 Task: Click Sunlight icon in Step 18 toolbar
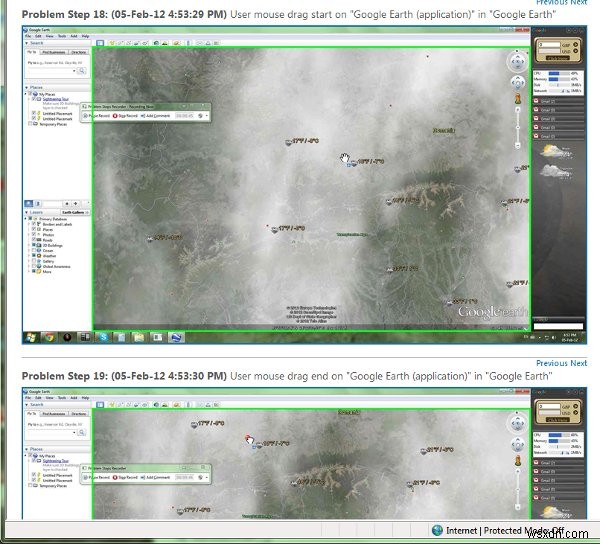click(x=165, y=43)
